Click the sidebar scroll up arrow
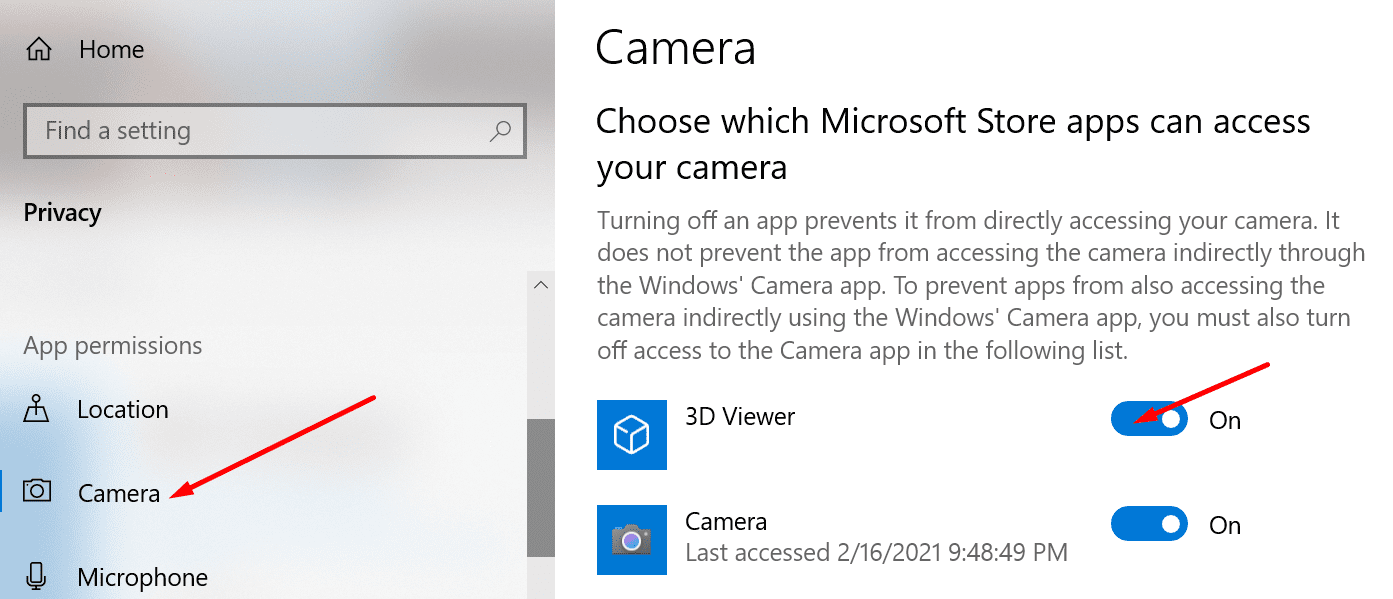This screenshot has width=1393, height=599. point(541,285)
